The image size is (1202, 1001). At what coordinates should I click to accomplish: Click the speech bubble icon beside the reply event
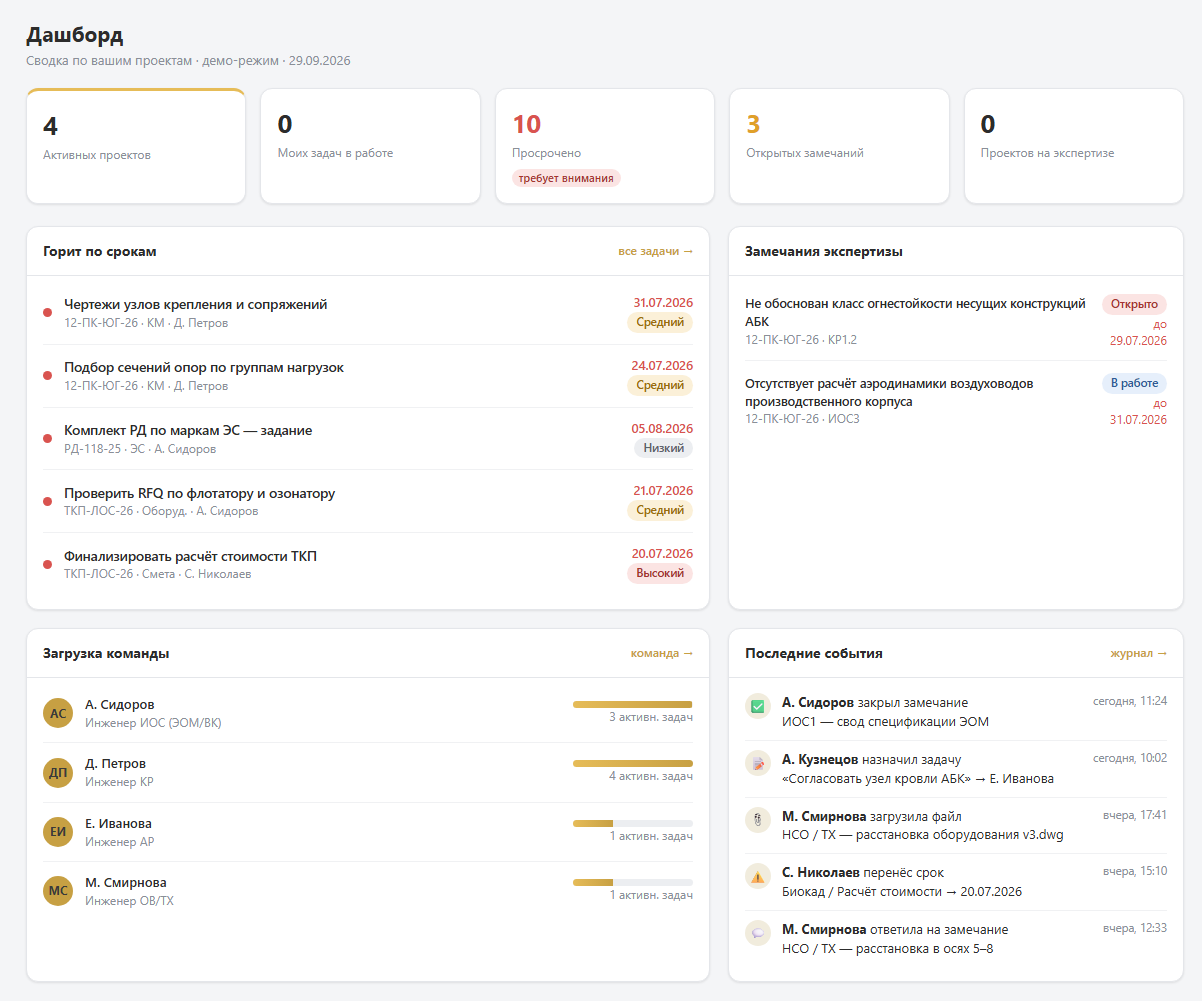tap(758, 933)
